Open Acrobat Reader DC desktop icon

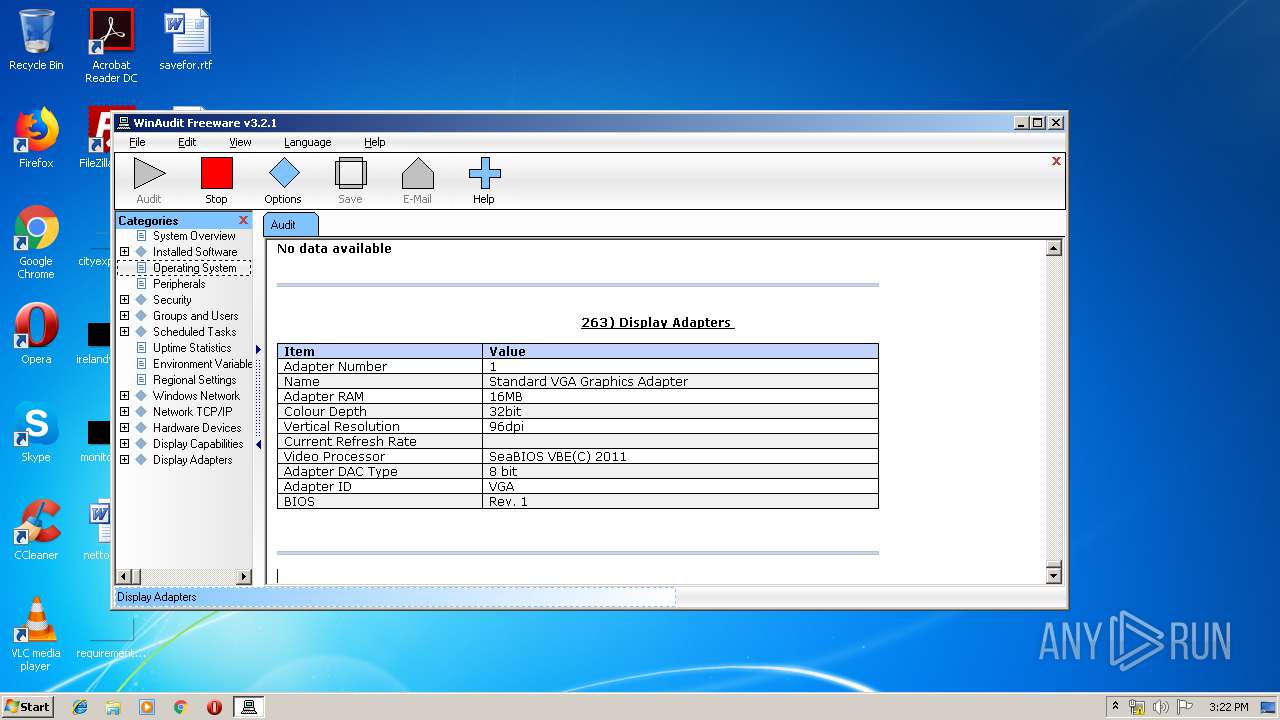tap(111, 46)
